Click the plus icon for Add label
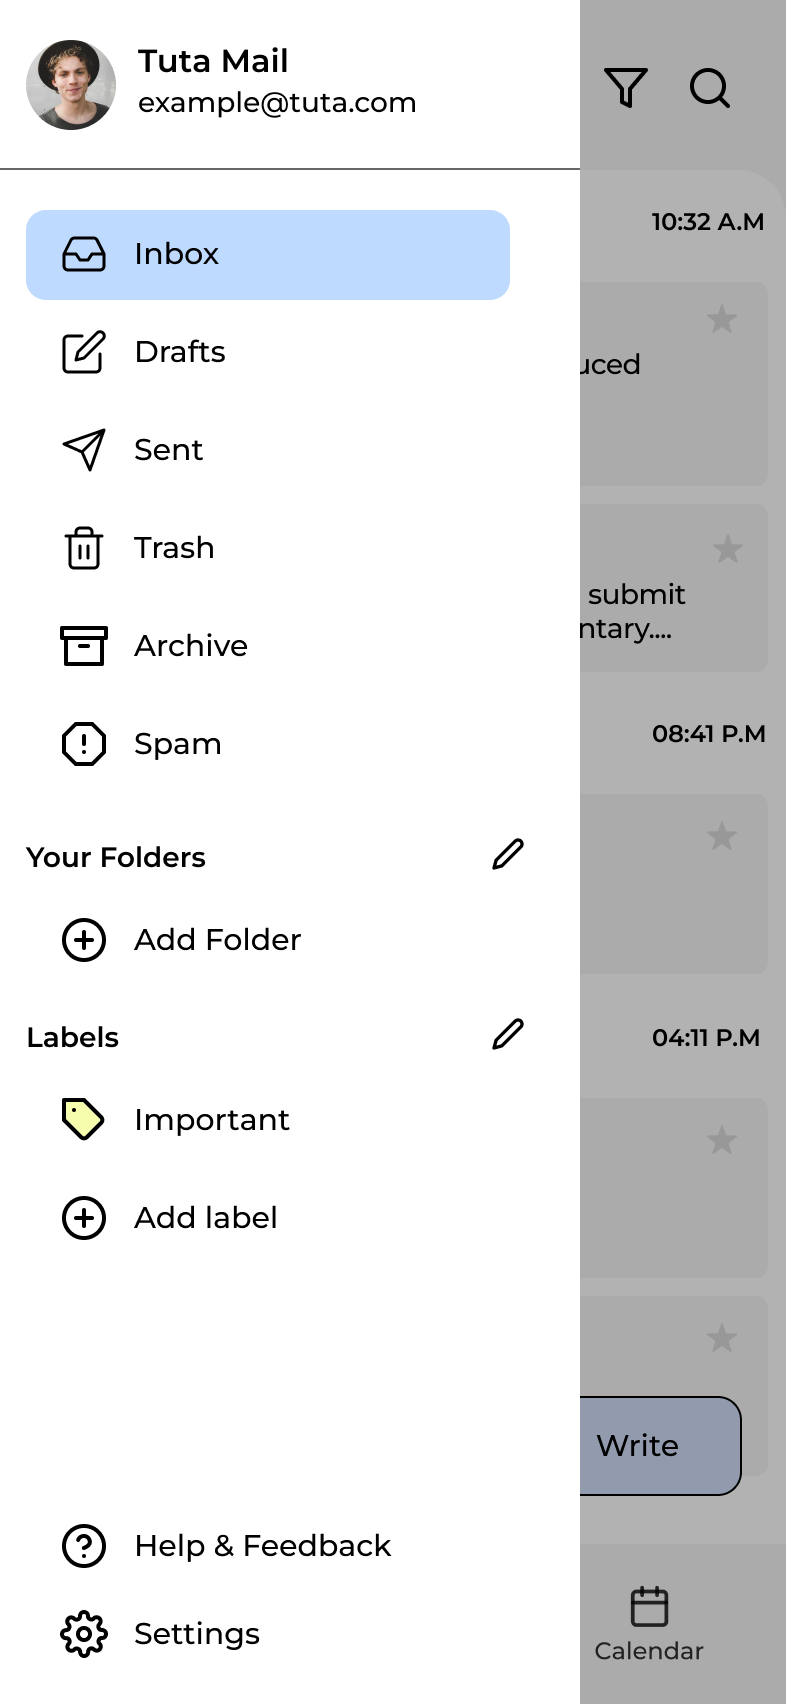 (84, 1218)
